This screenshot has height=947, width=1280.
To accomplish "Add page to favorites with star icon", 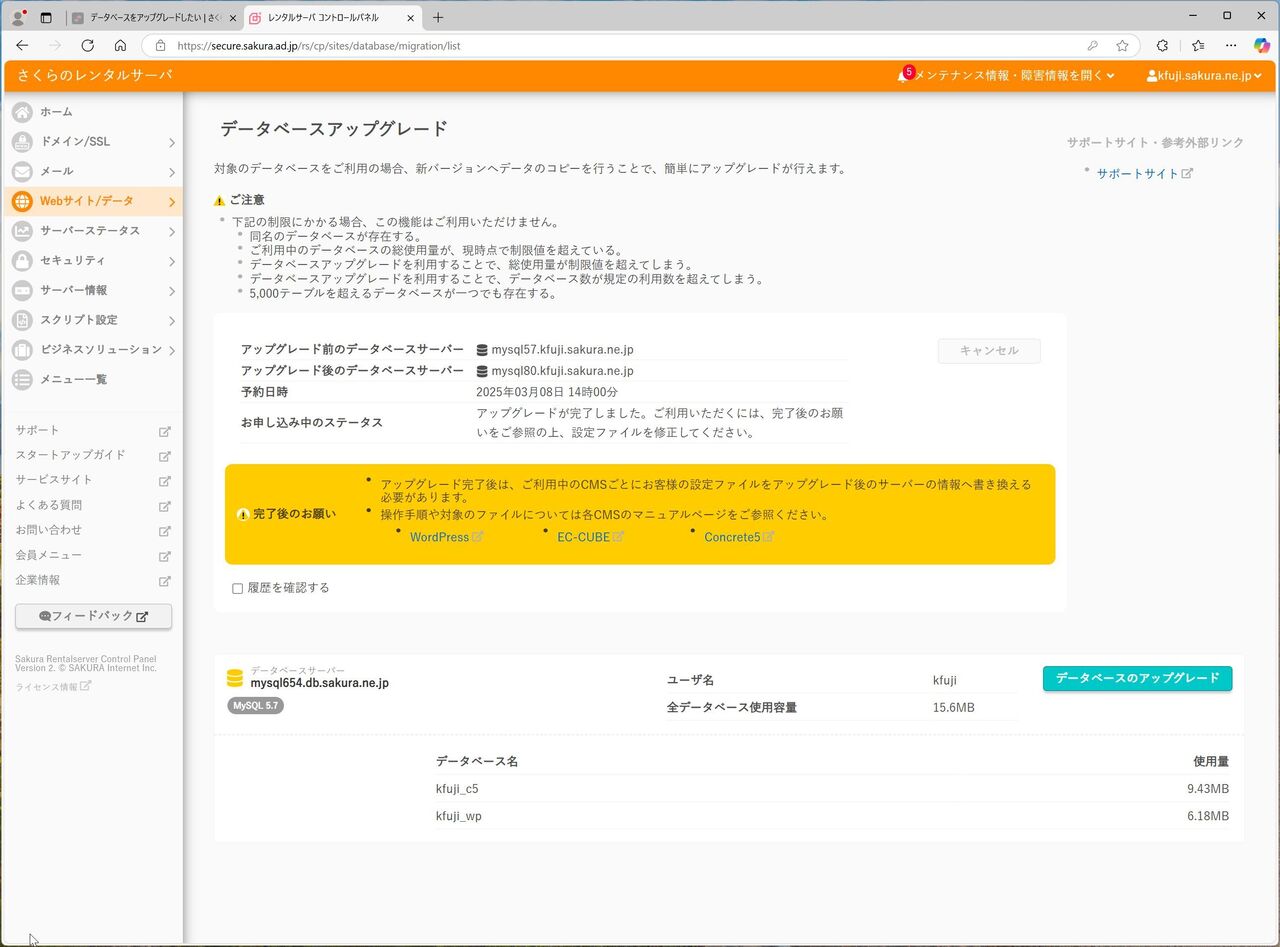I will point(1122,45).
